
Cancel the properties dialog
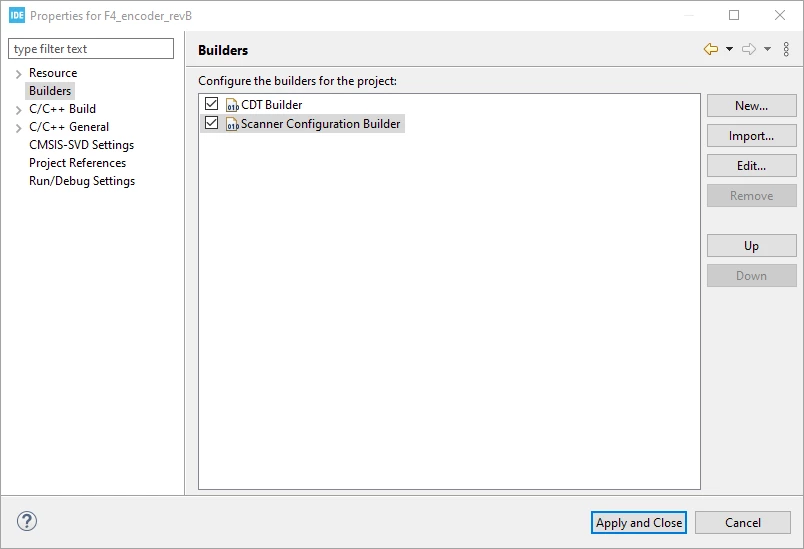click(743, 522)
